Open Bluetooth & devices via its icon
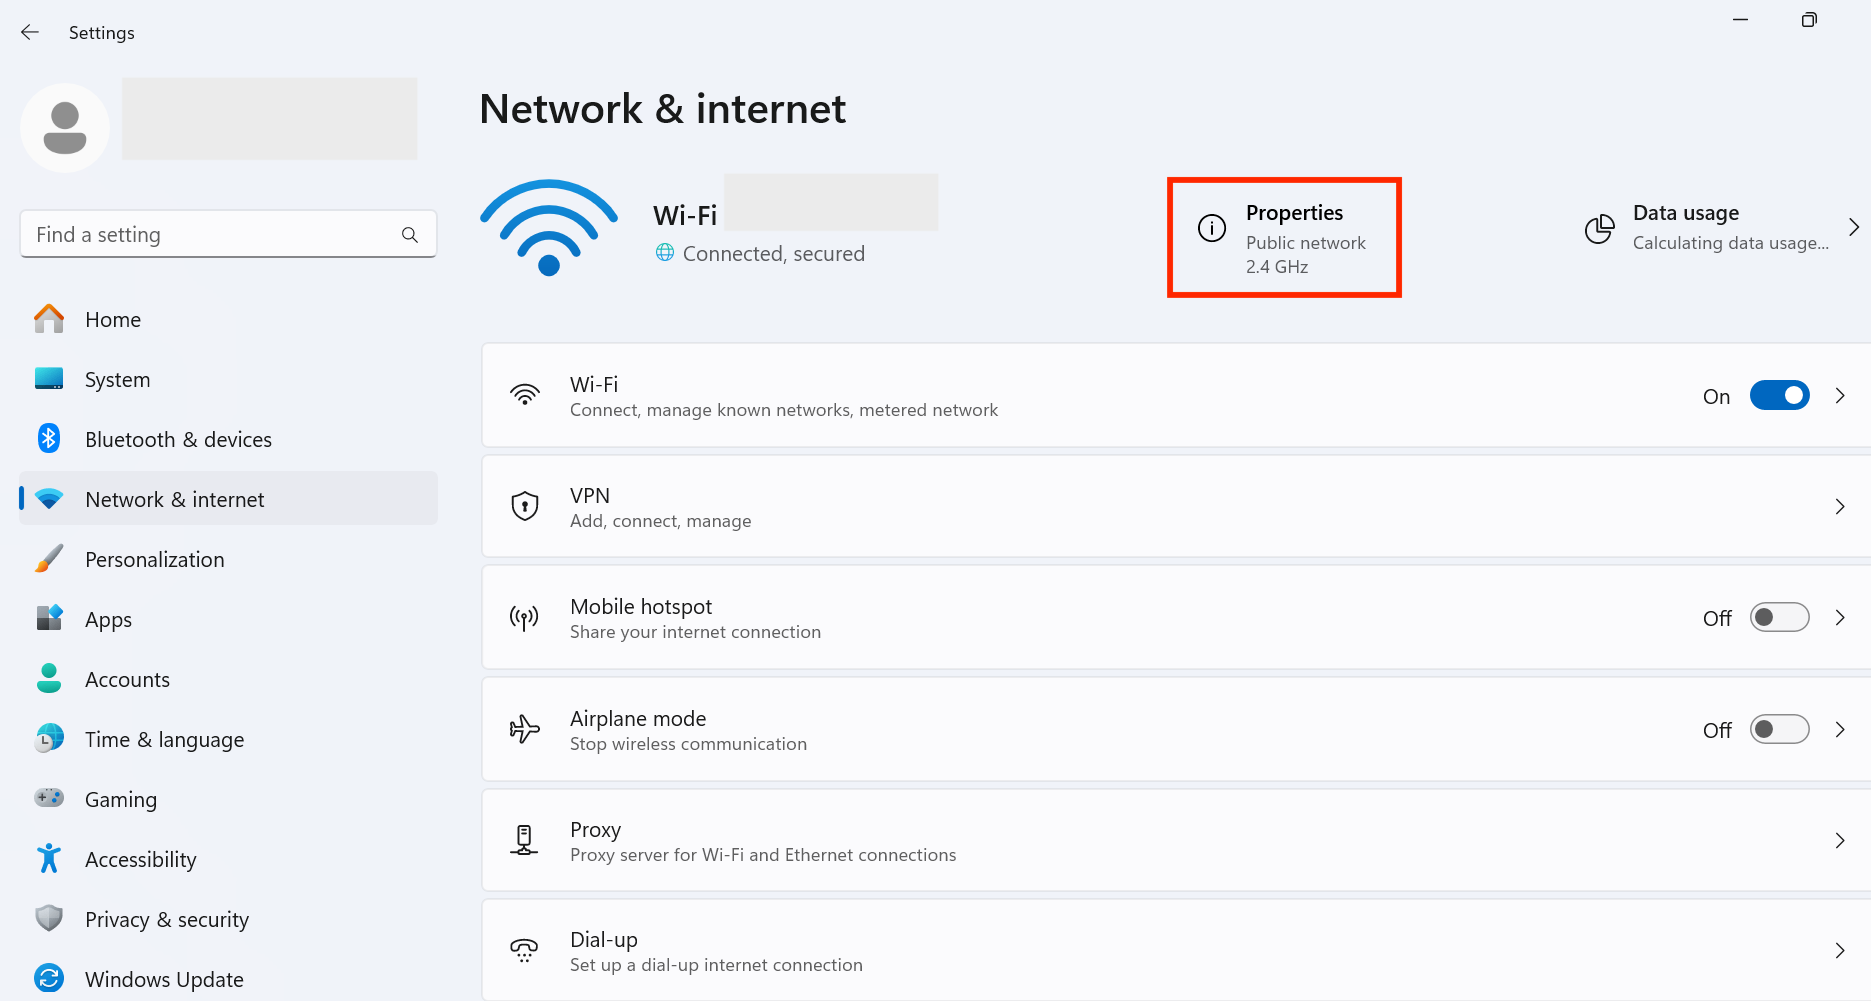1871x1001 pixels. tap(47, 438)
